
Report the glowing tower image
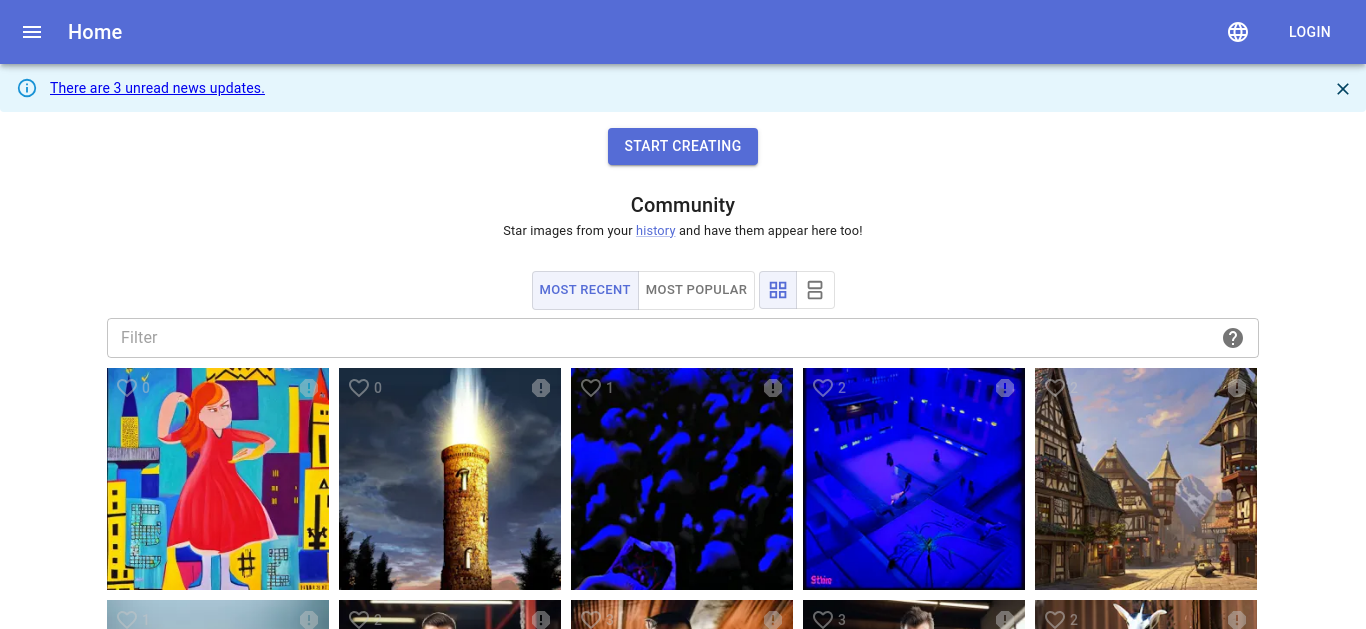tap(541, 388)
